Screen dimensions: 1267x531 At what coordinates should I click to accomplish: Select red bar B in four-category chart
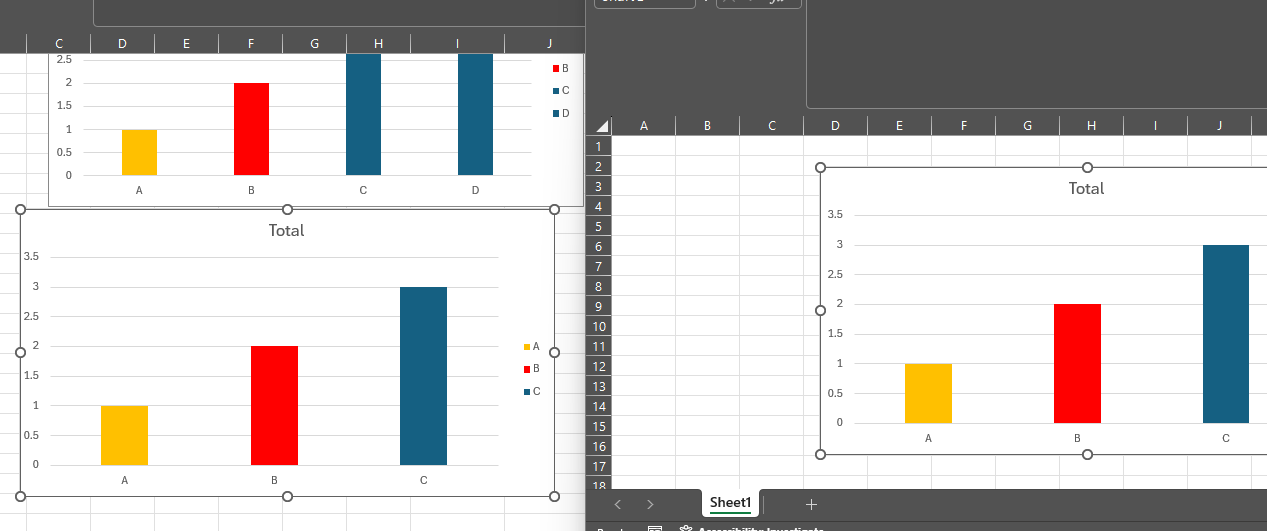pyautogui.click(x=251, y=129)
